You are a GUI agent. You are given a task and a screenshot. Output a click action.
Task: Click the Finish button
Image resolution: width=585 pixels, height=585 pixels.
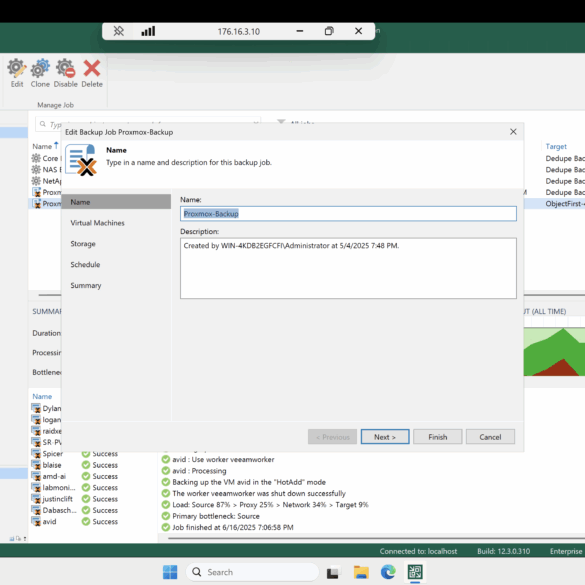tap(437, 437)
